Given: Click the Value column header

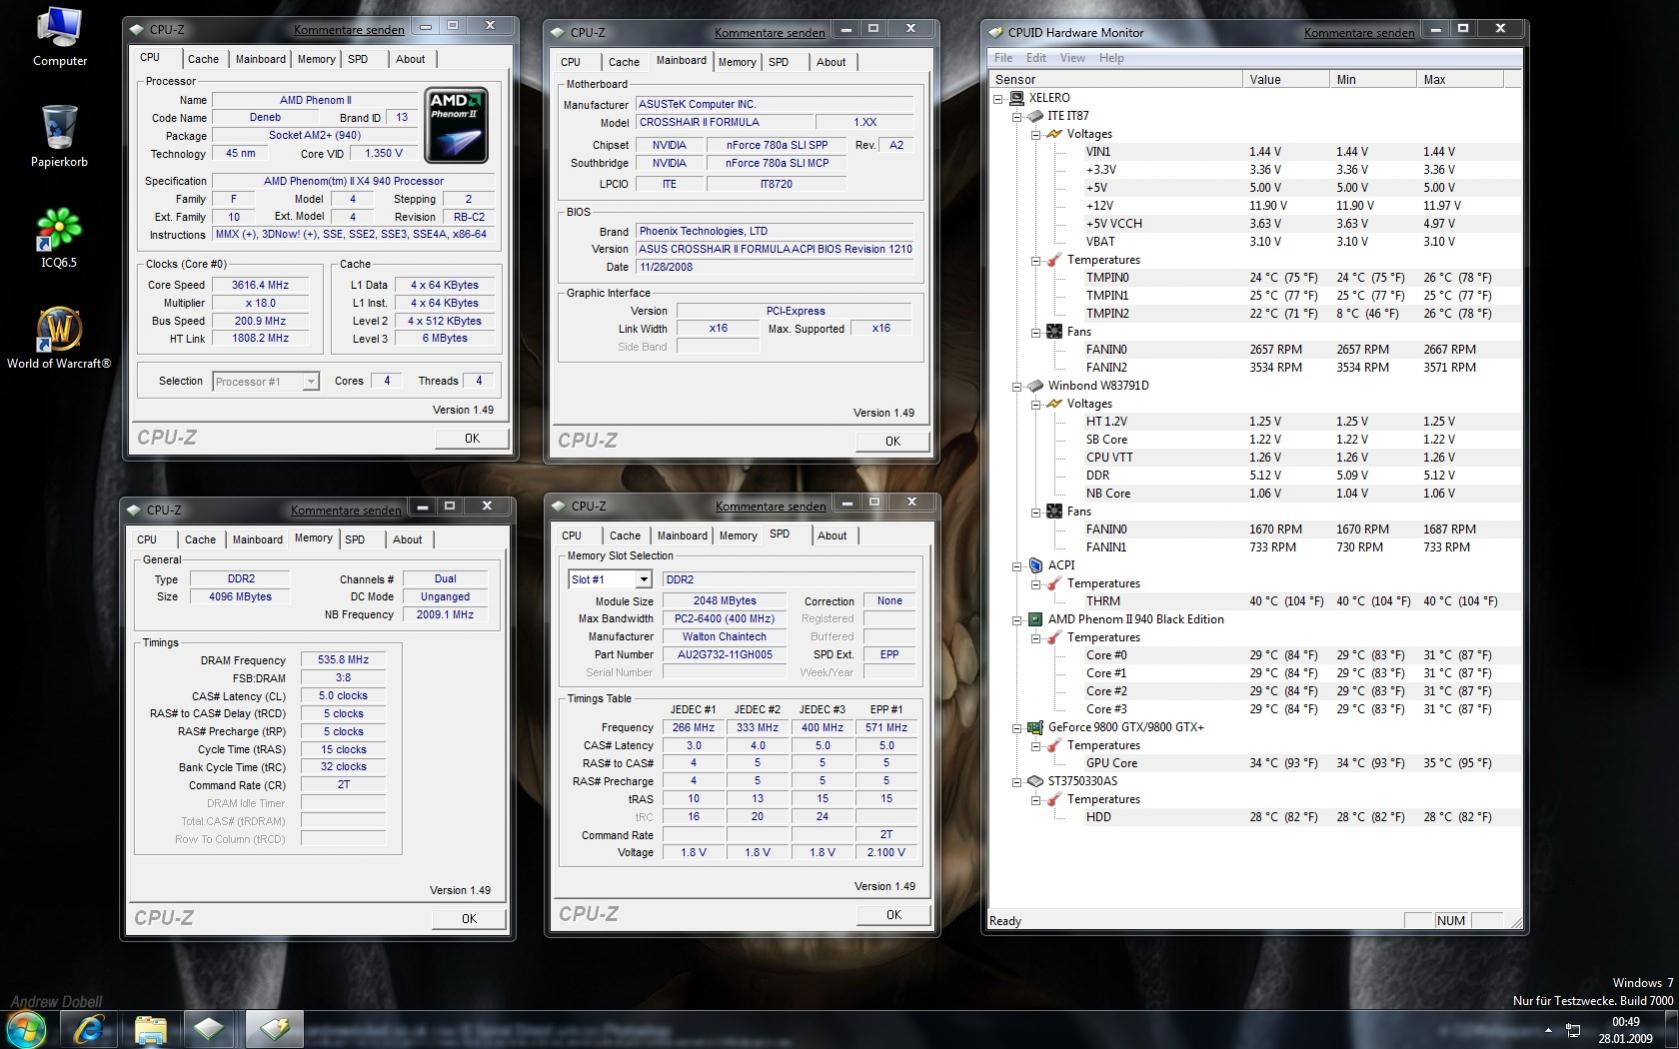Looking at the screenshot, I should pos(1286,80).
